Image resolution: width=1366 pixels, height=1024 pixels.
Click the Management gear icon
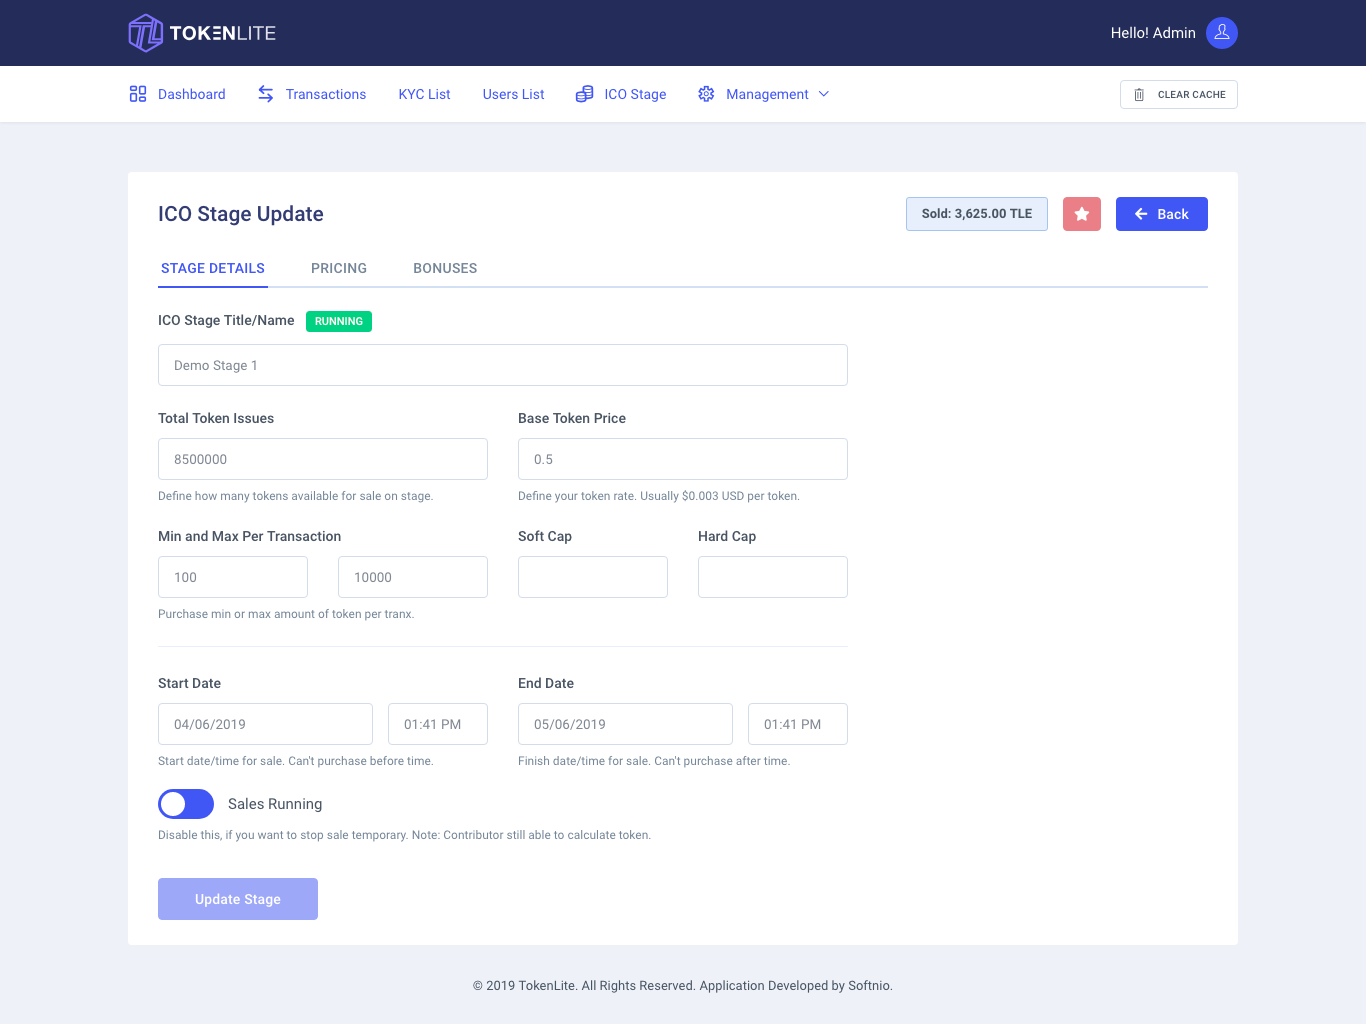click(x=706, y=94)
